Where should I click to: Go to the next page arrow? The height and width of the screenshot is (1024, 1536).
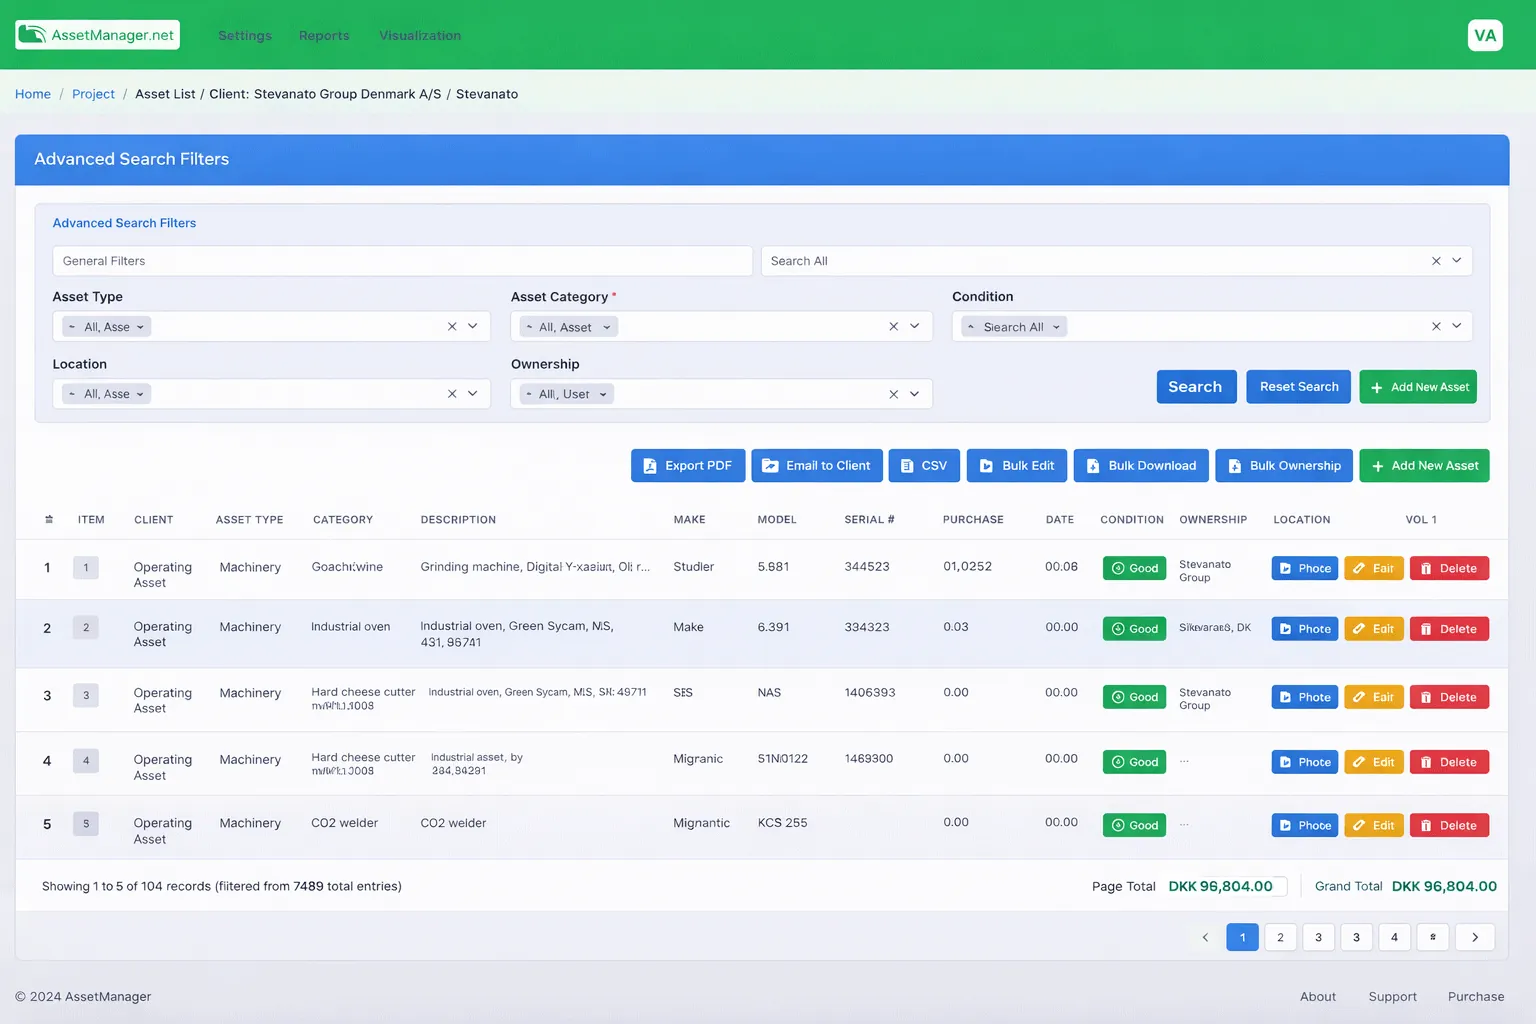click(x=1475, y=937)
